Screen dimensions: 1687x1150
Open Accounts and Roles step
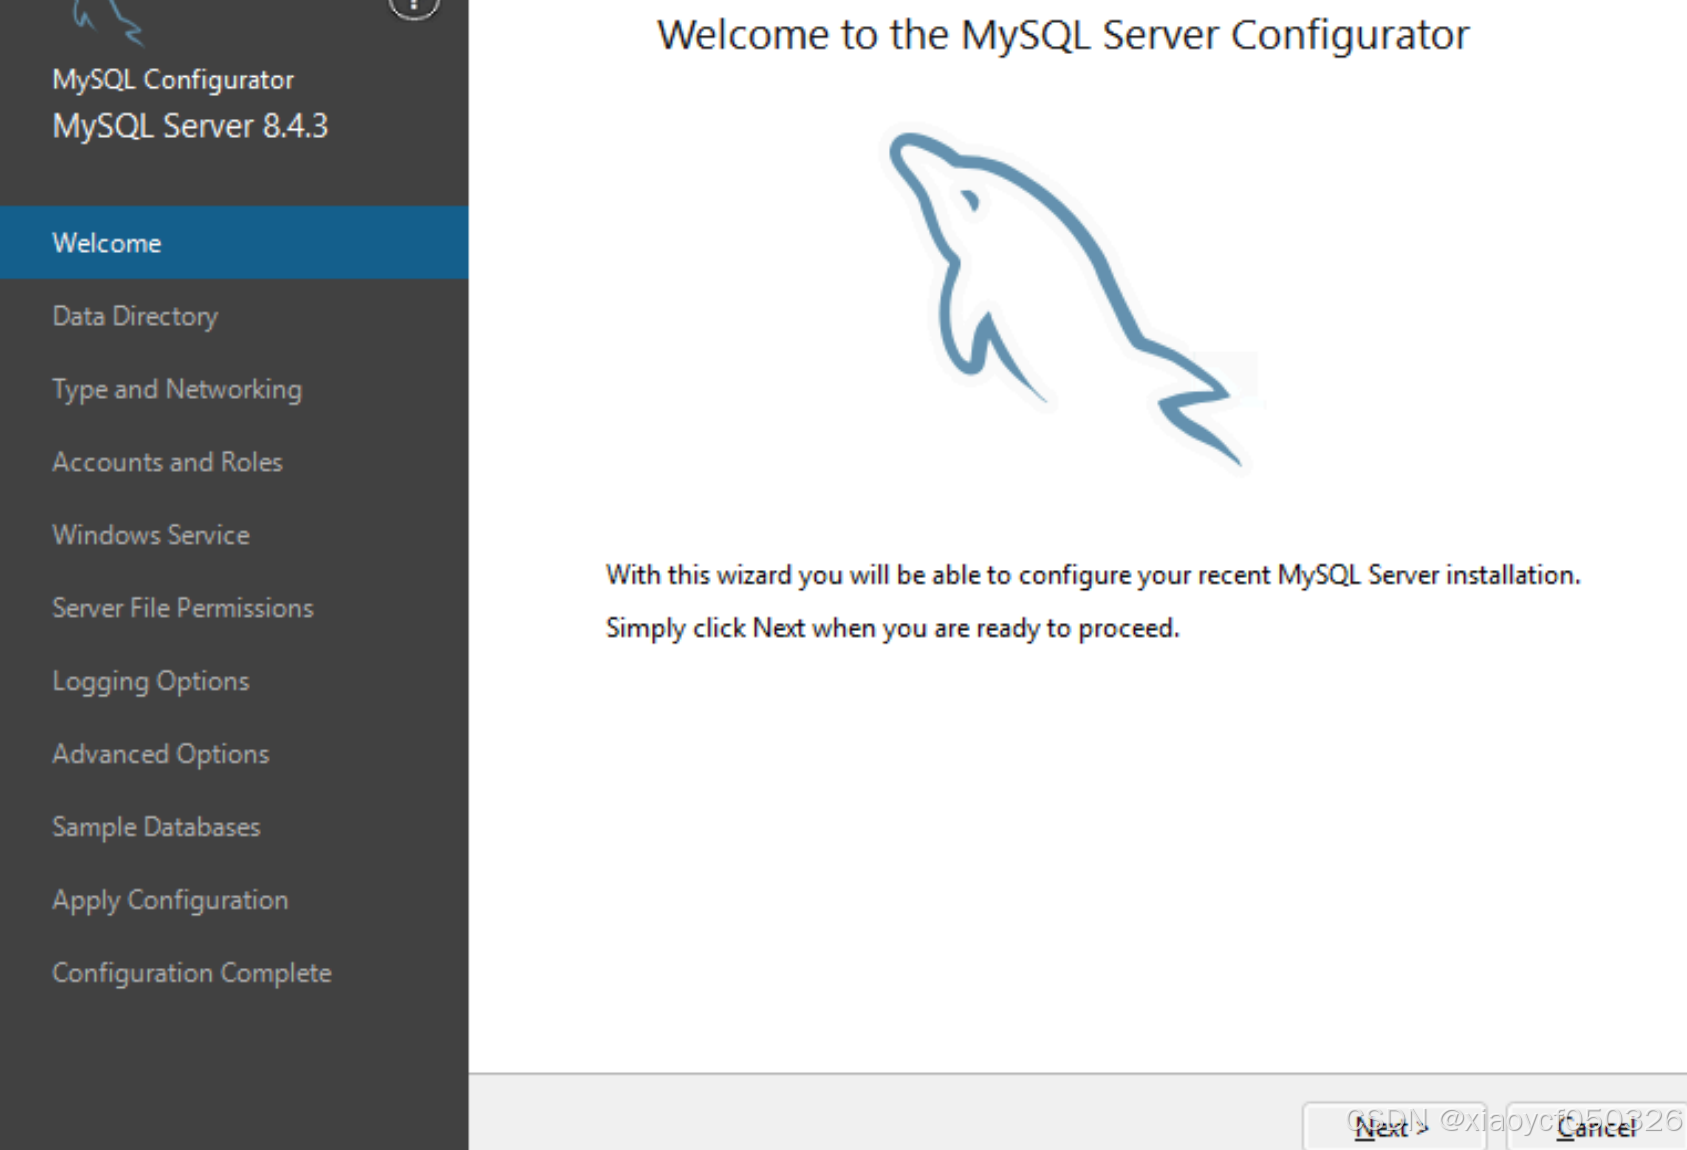234,462
